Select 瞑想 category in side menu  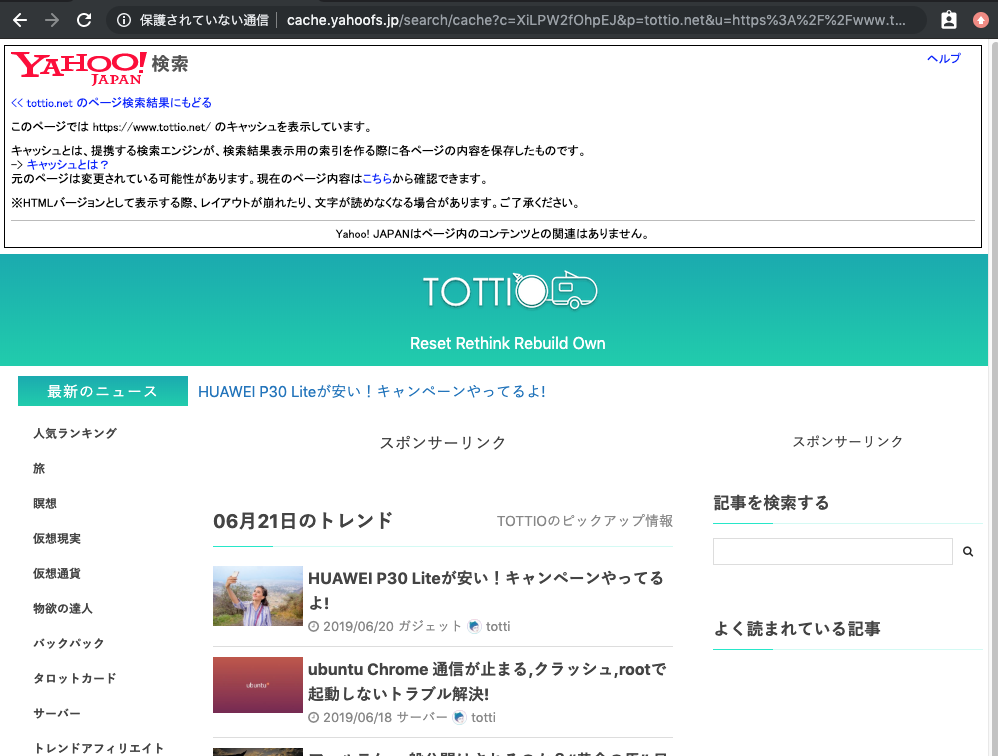[45, 503]
